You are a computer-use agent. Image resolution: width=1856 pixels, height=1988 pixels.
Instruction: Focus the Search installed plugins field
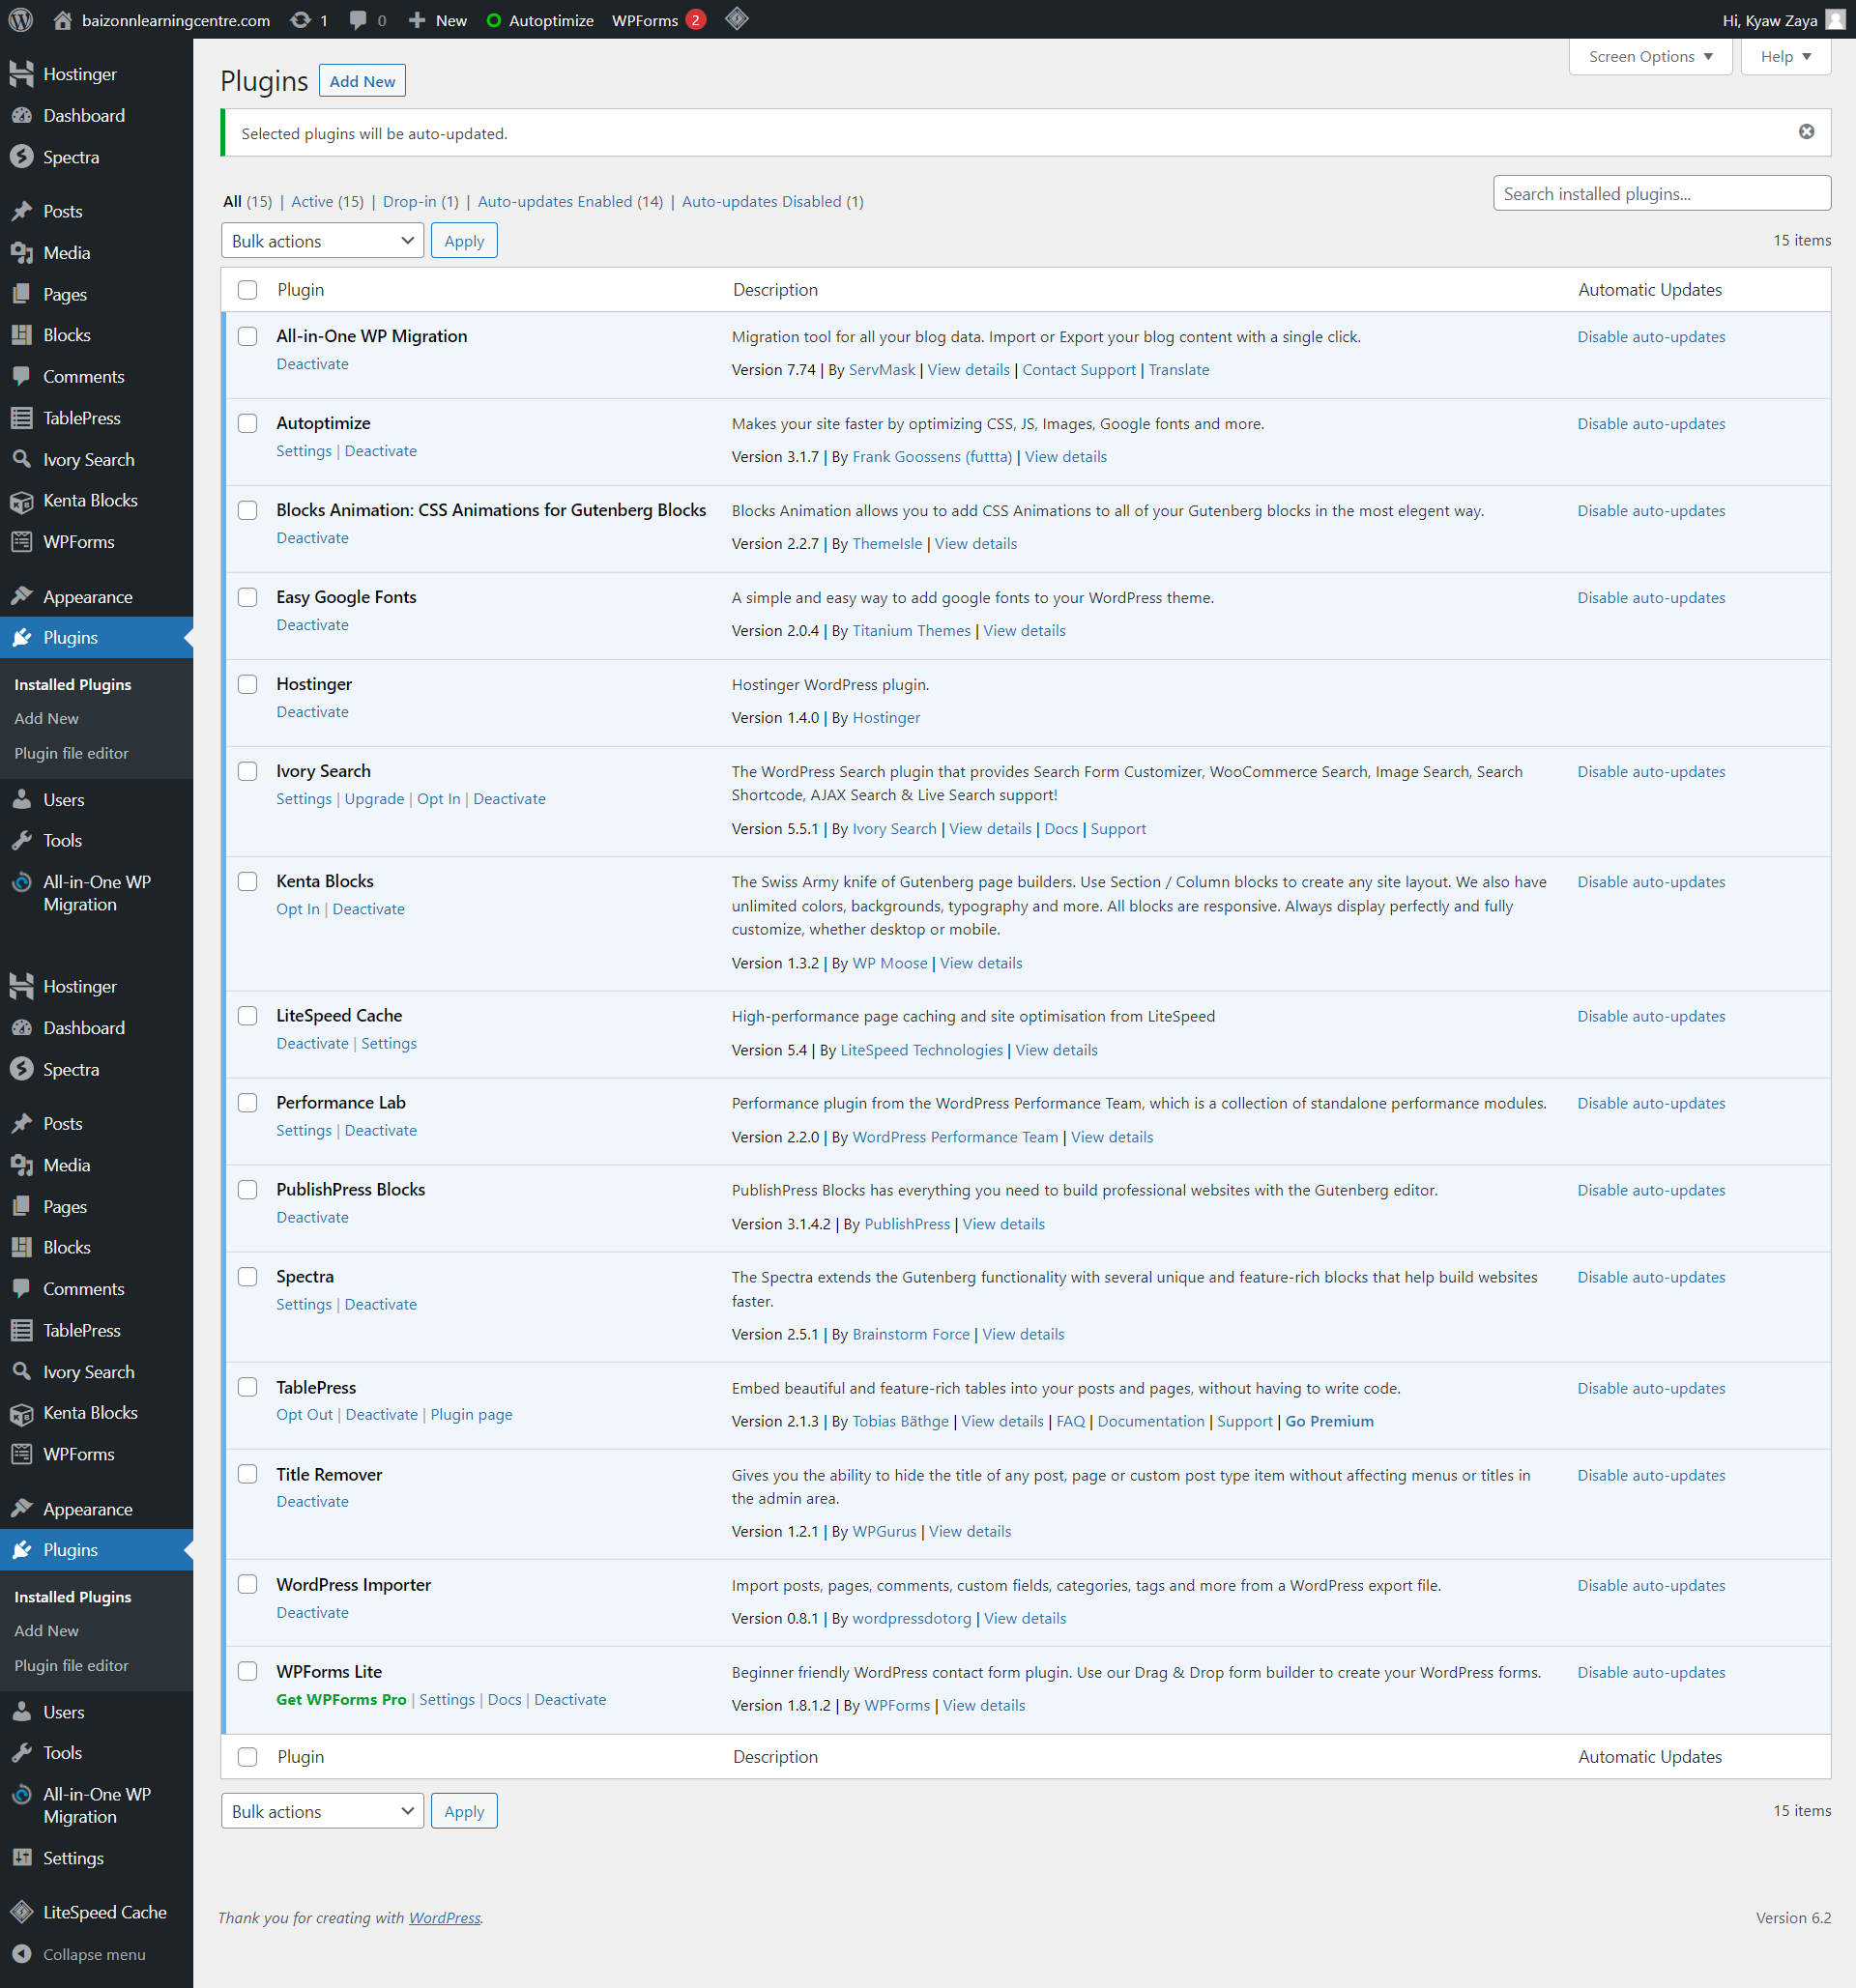coord(1661,194)
